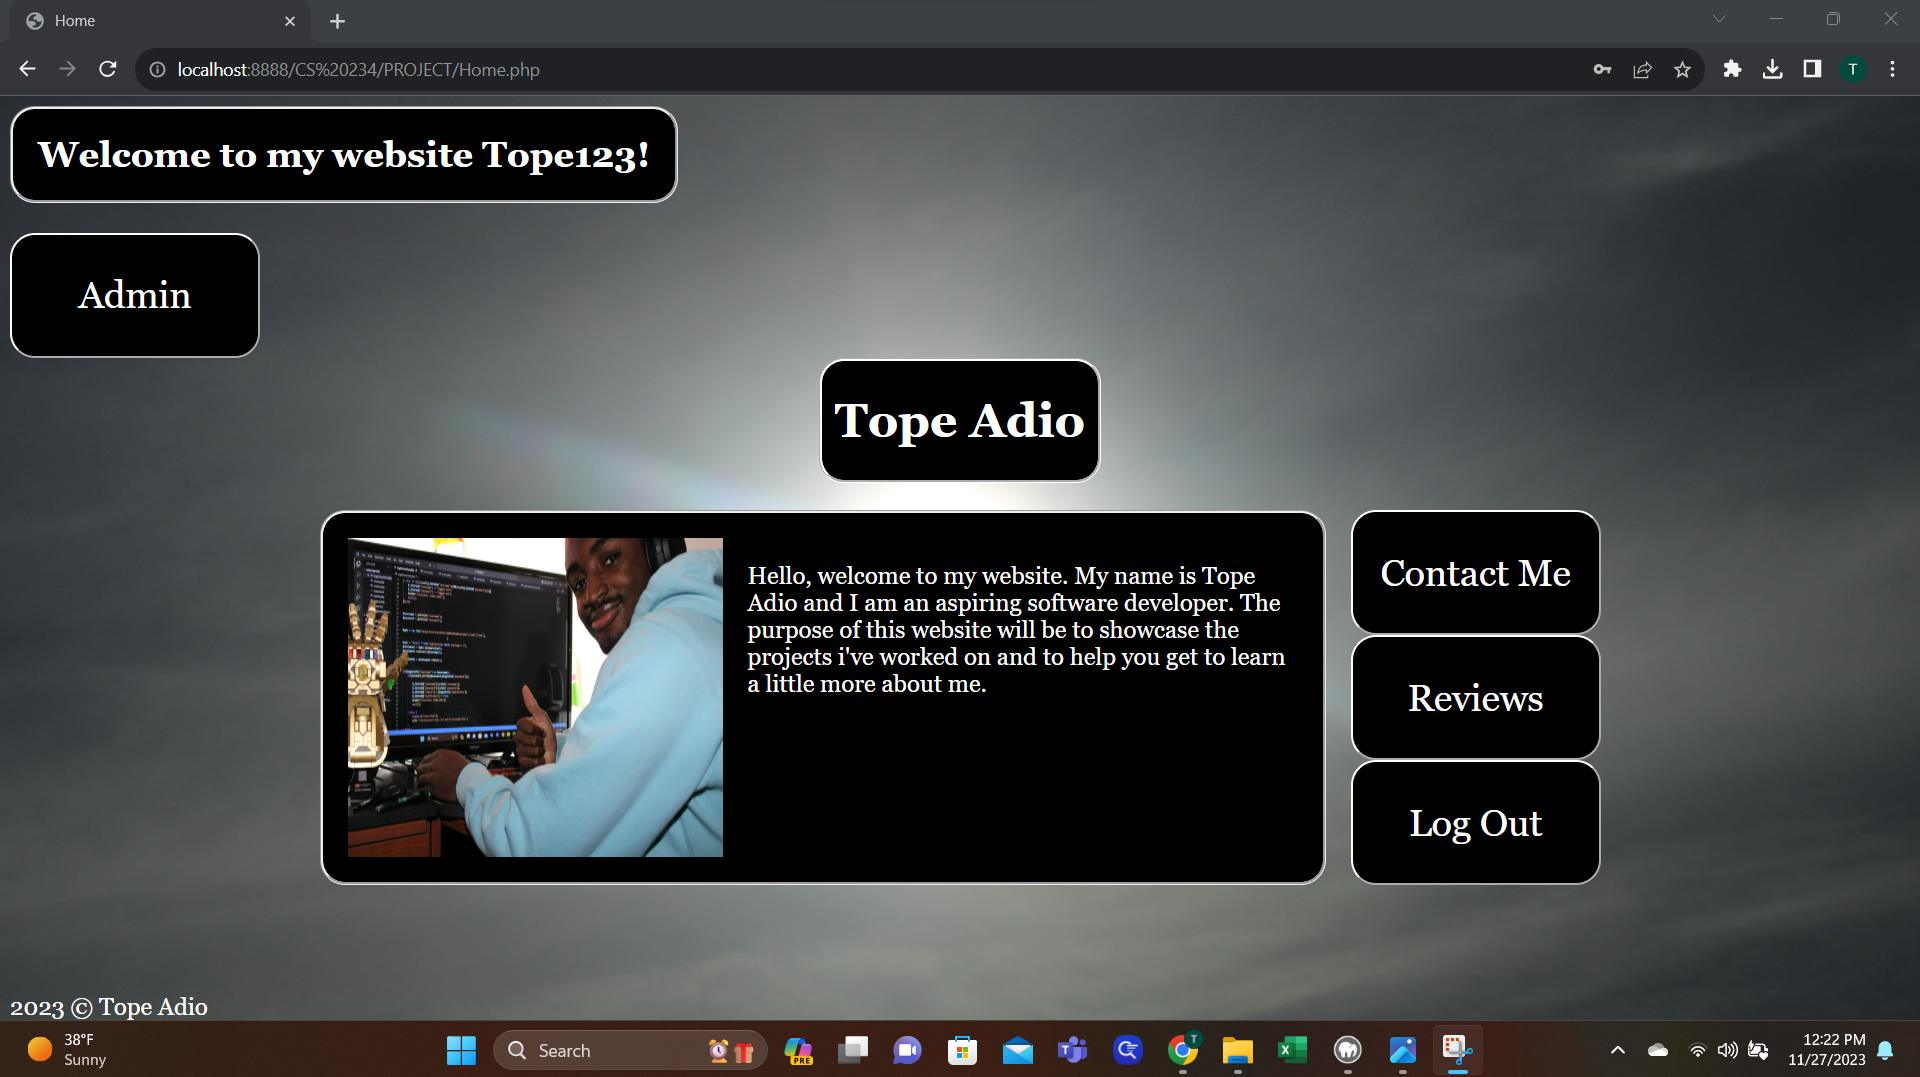Open Task View on the taskbar
The width and height of the screenshot is (1920, 1077).
[853, 1050]
